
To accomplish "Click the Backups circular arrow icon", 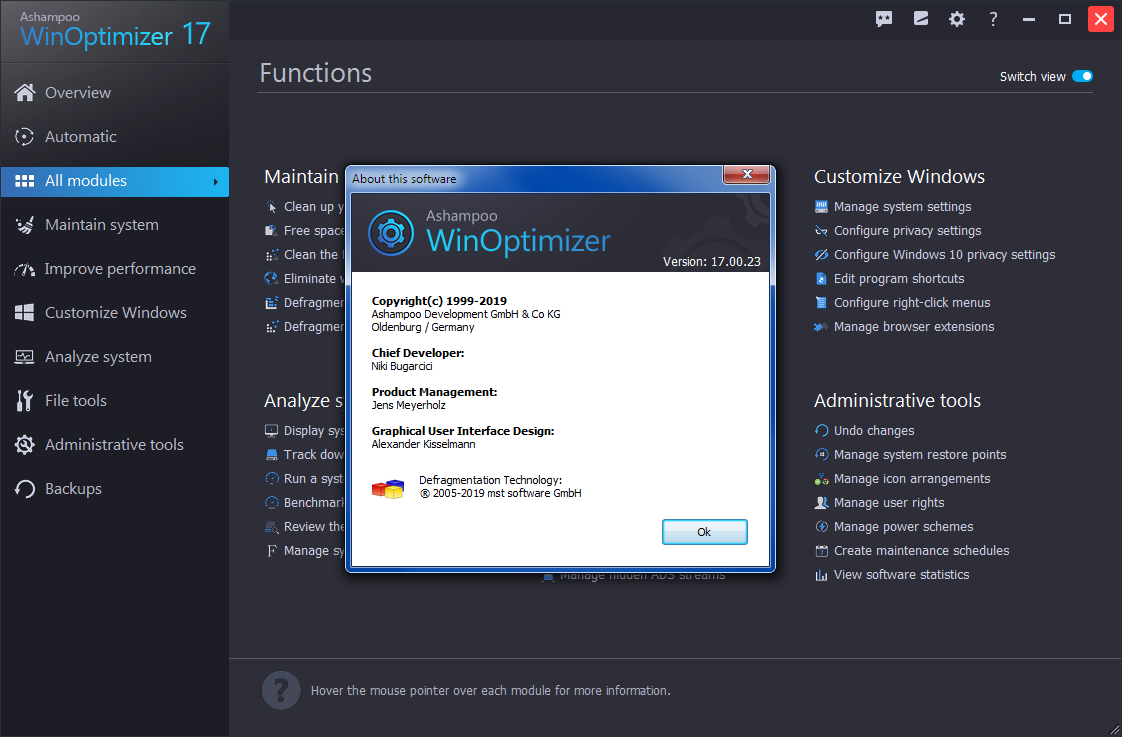I will click(25, 489).
